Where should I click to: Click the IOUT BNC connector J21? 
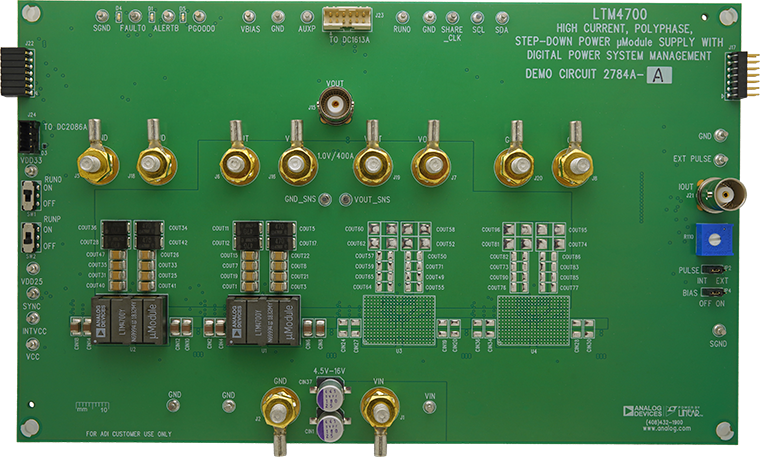click(722, 195)
